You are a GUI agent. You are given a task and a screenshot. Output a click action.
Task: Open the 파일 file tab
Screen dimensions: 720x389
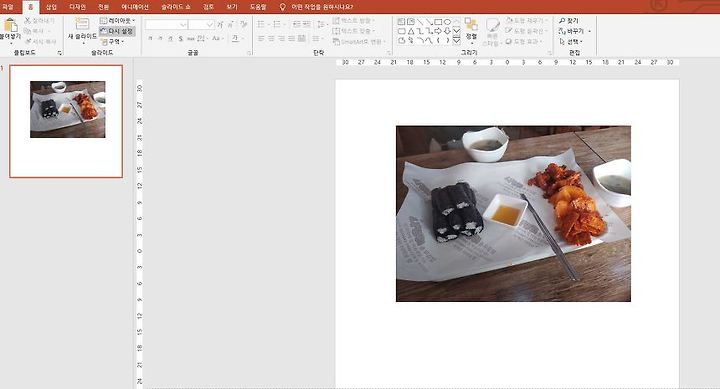pyautogui.click(x=8, y=7)
